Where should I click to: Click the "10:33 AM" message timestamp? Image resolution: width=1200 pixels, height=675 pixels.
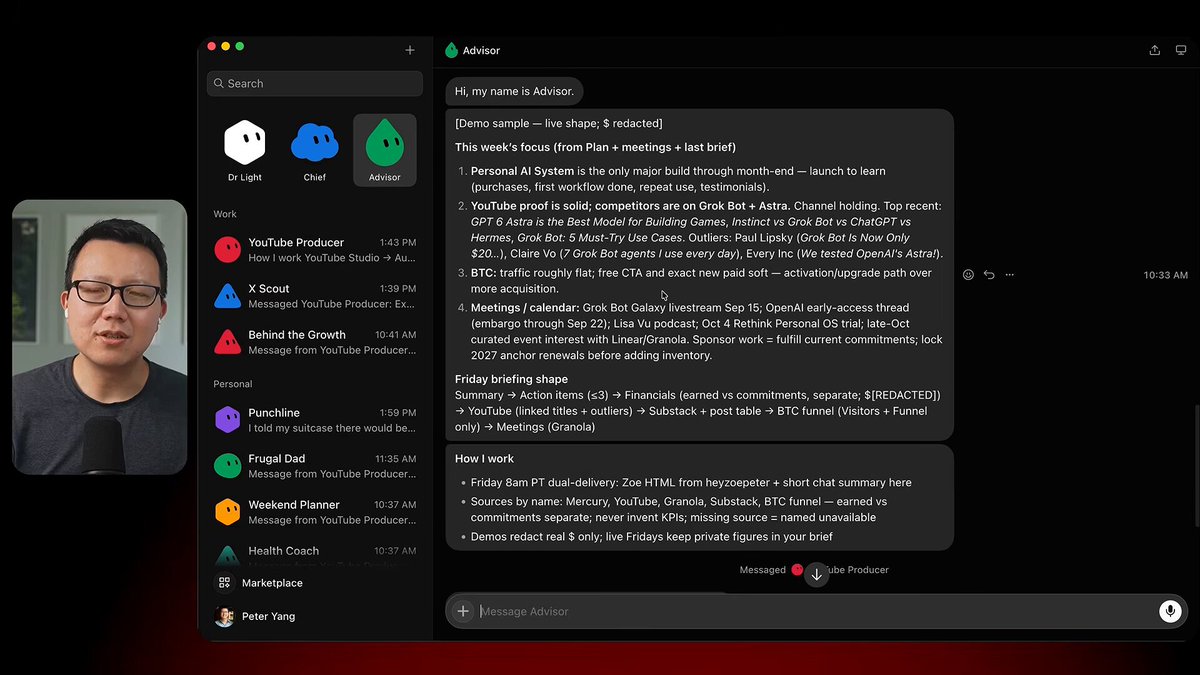pyautogui.click(x=1166, y=275)
